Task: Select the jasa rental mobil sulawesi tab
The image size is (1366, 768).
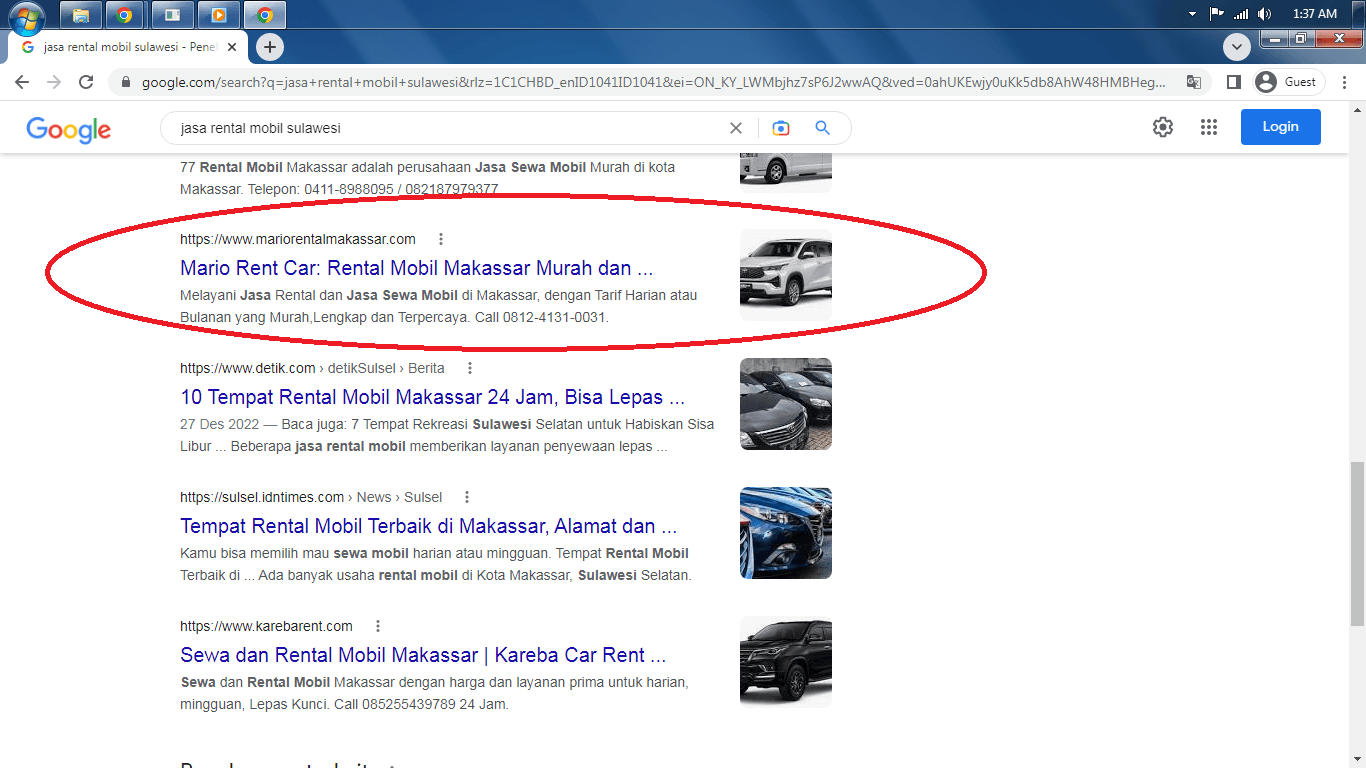Action: 125,47
